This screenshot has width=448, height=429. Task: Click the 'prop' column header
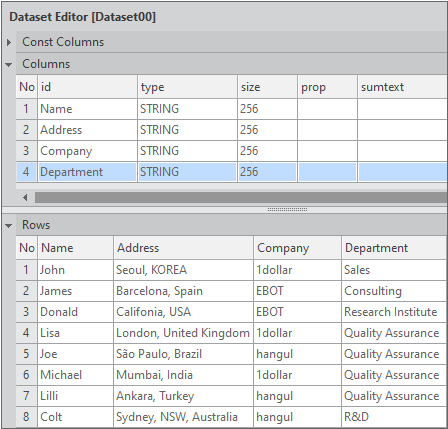[327, 87]
